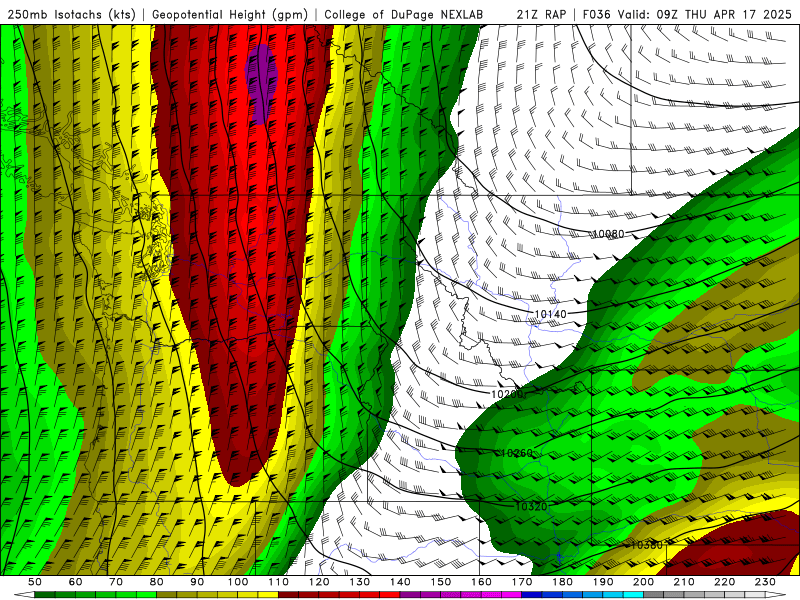The width and height of the screenshot is (800, 600).
Task: Click the 190 value on the color scale
Action: 603,582
